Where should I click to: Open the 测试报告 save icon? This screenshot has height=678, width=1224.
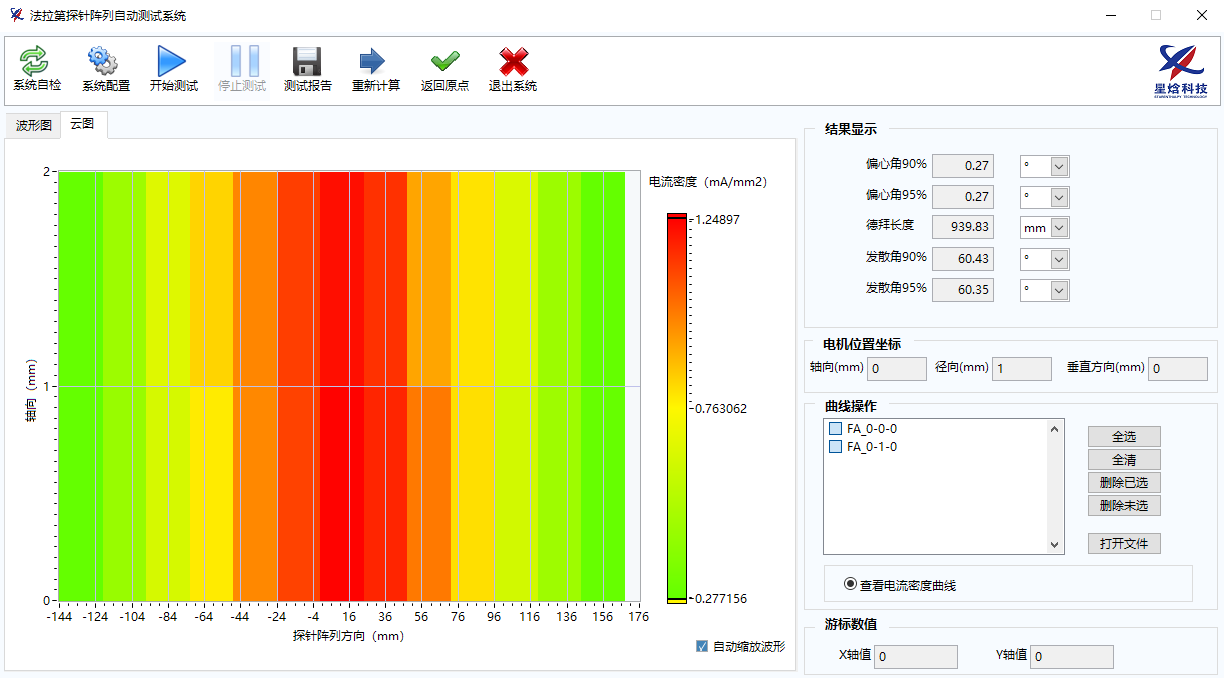pos(307,63)
